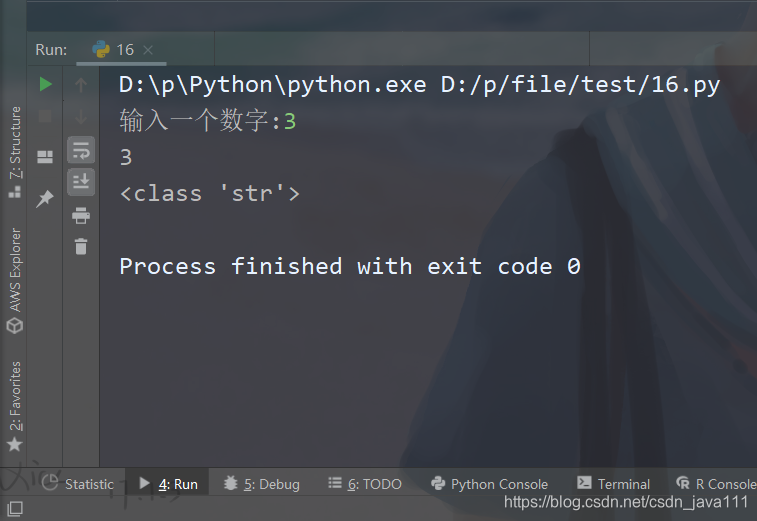Click the <class 'str'> output line
757x521 pixels.
210,194
